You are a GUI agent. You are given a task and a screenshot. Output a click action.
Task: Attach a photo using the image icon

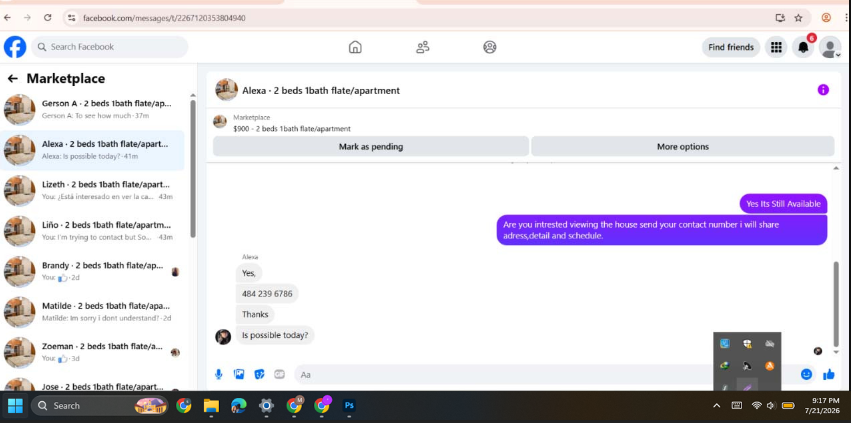[x=239, y=374]
